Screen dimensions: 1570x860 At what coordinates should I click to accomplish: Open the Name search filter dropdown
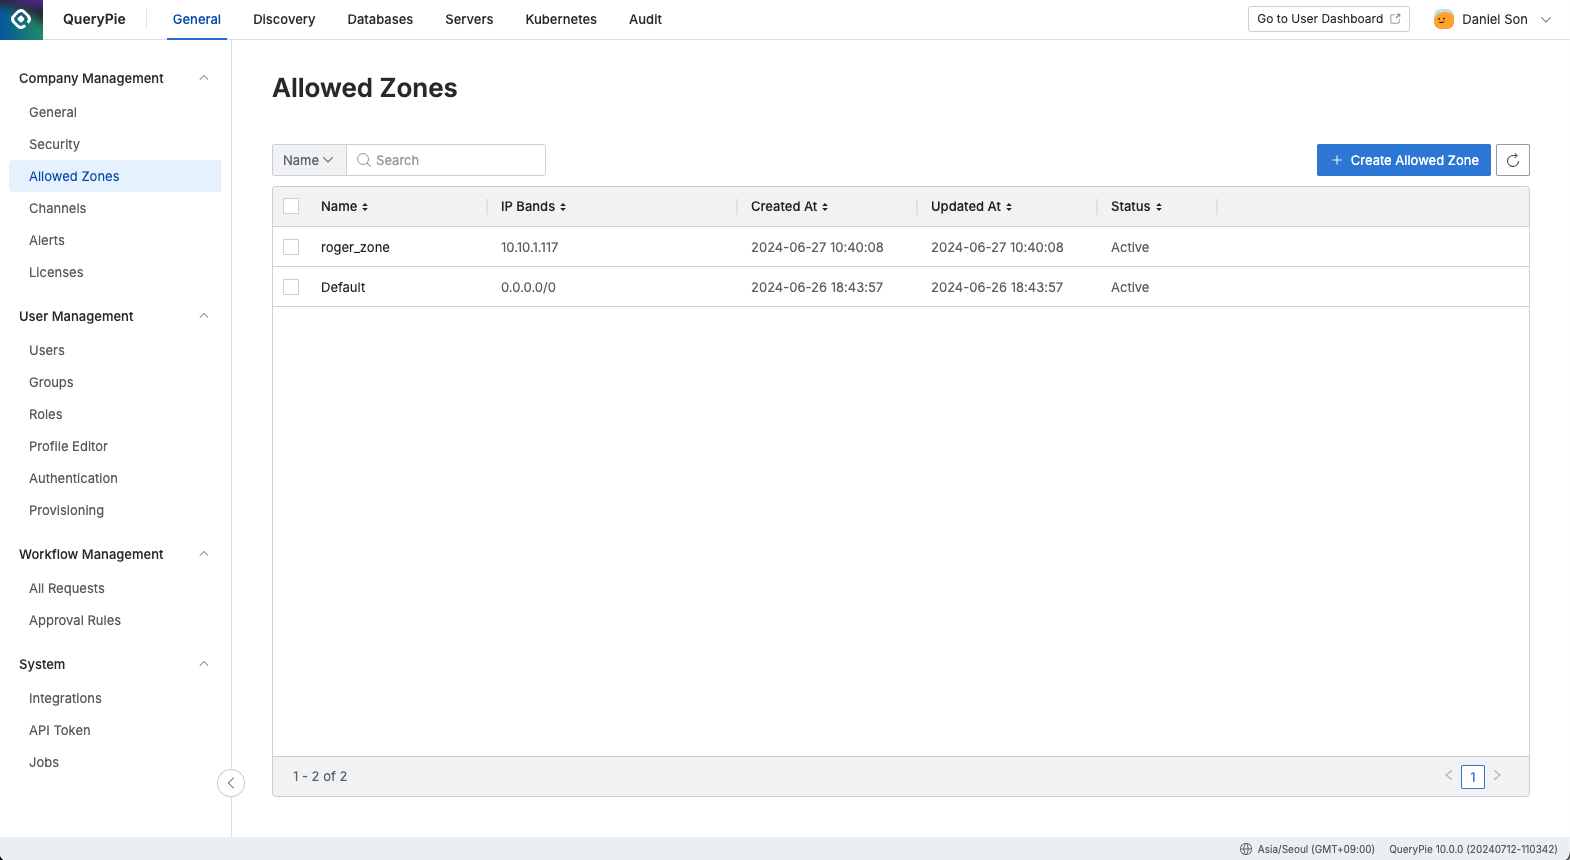tap(309, 160)
